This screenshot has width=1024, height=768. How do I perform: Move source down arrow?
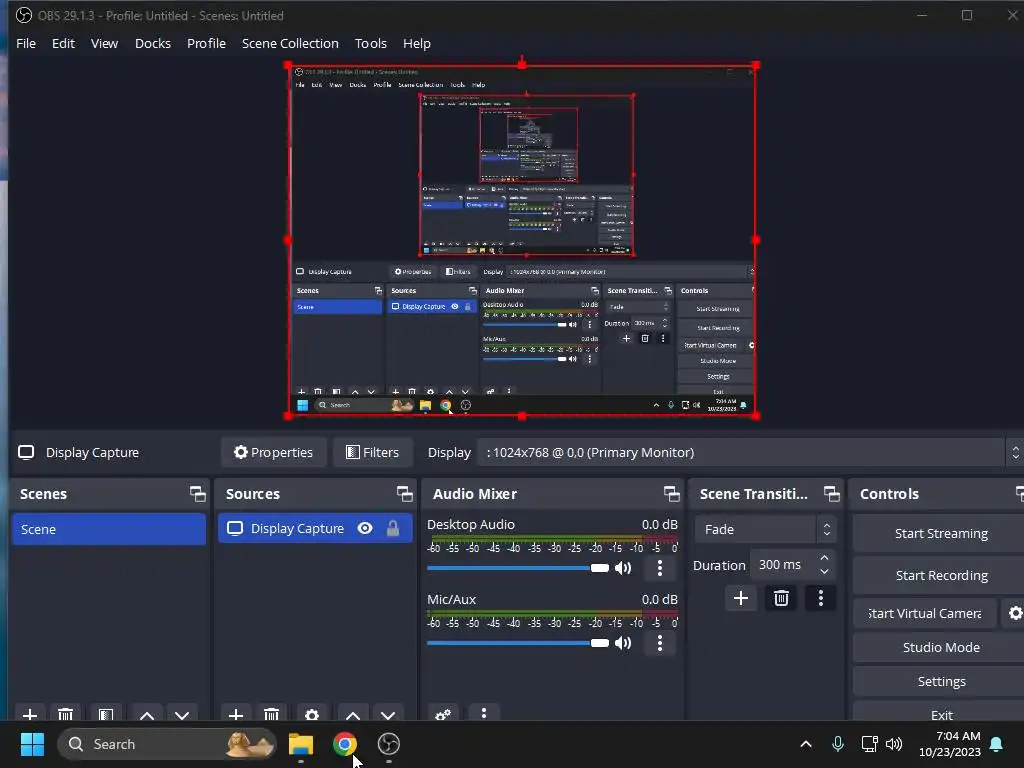point(388,714)
